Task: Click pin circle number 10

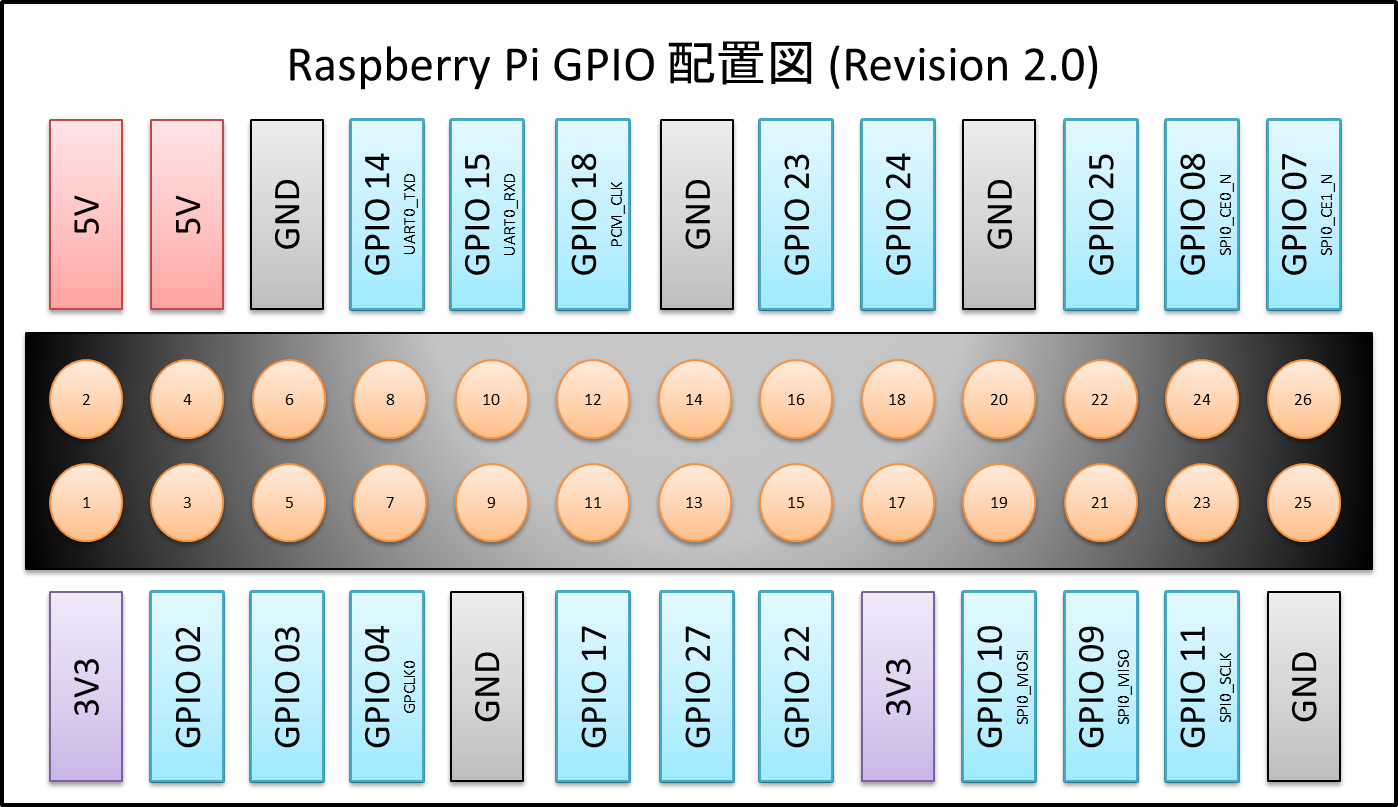Action: 491,399
